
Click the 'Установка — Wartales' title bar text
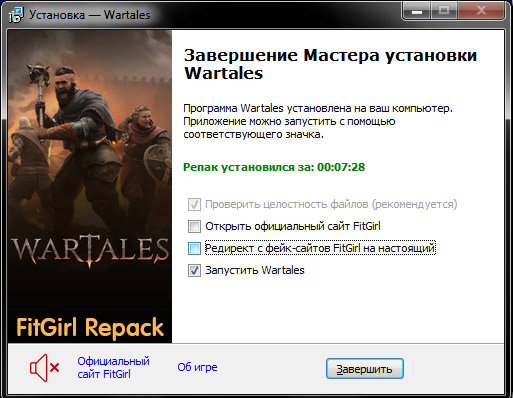89,15
